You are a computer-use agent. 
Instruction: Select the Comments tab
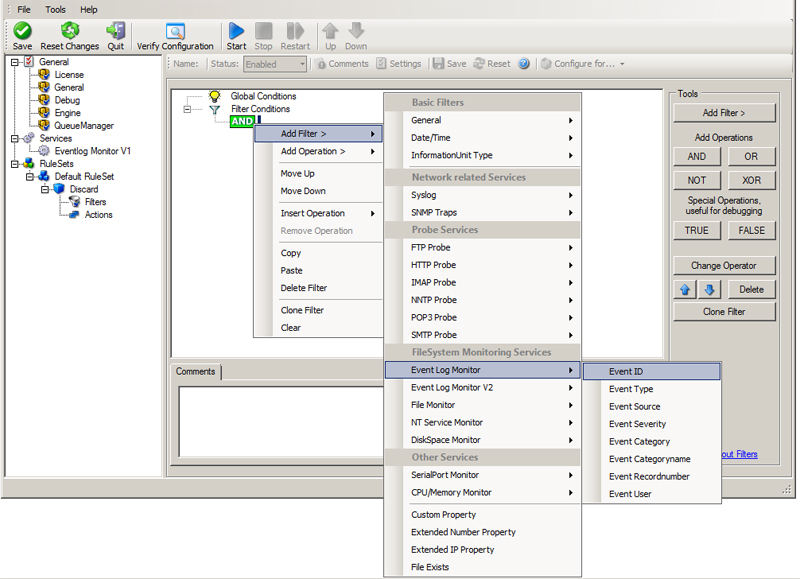click(196, 371)
